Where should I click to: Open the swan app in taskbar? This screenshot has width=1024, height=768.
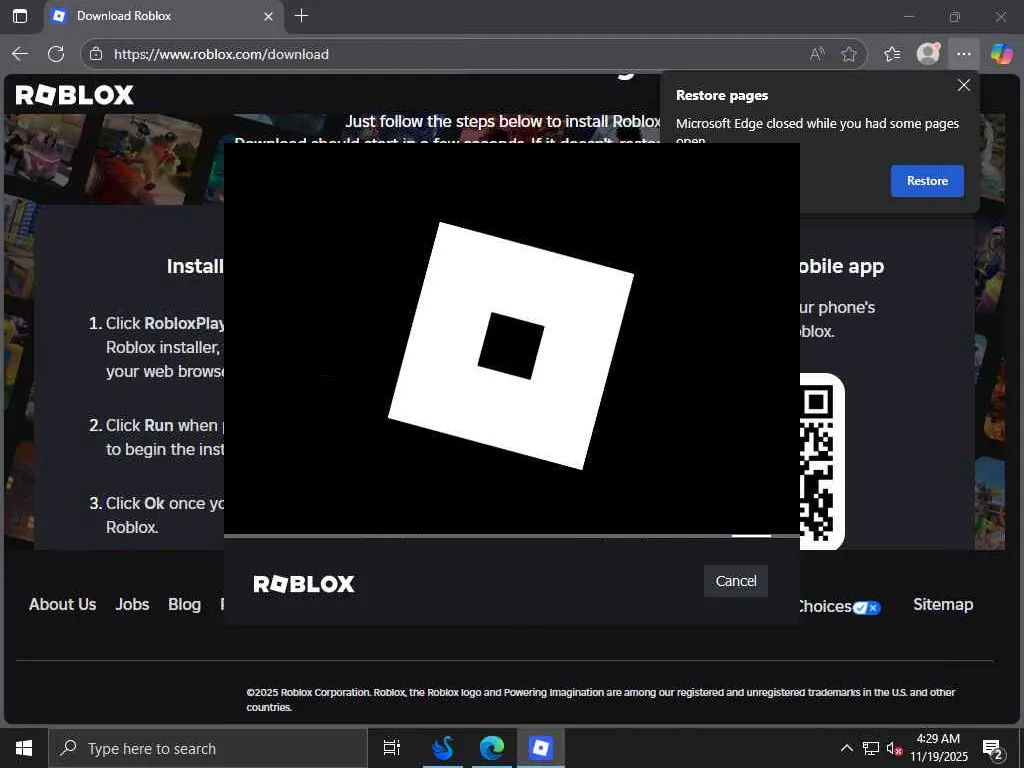[443, 748]
